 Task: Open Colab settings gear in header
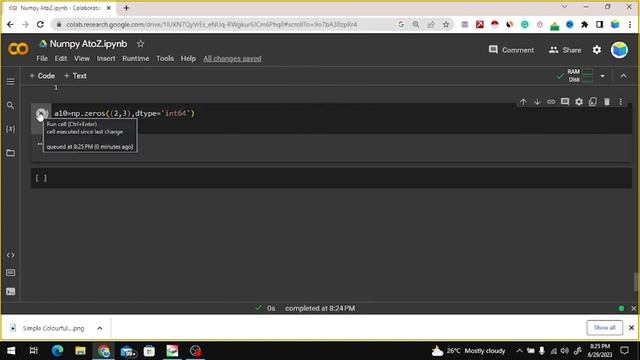[597, 50]
